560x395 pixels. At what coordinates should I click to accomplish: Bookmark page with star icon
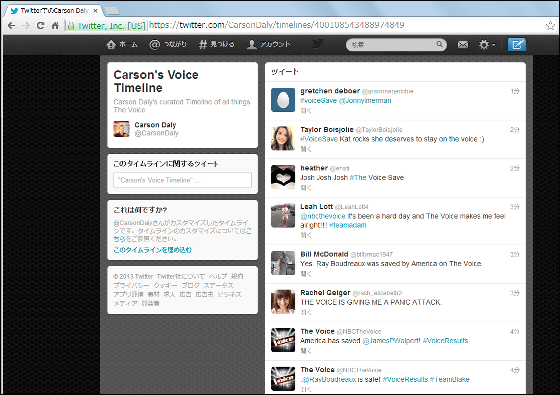(x=550, y=25)
